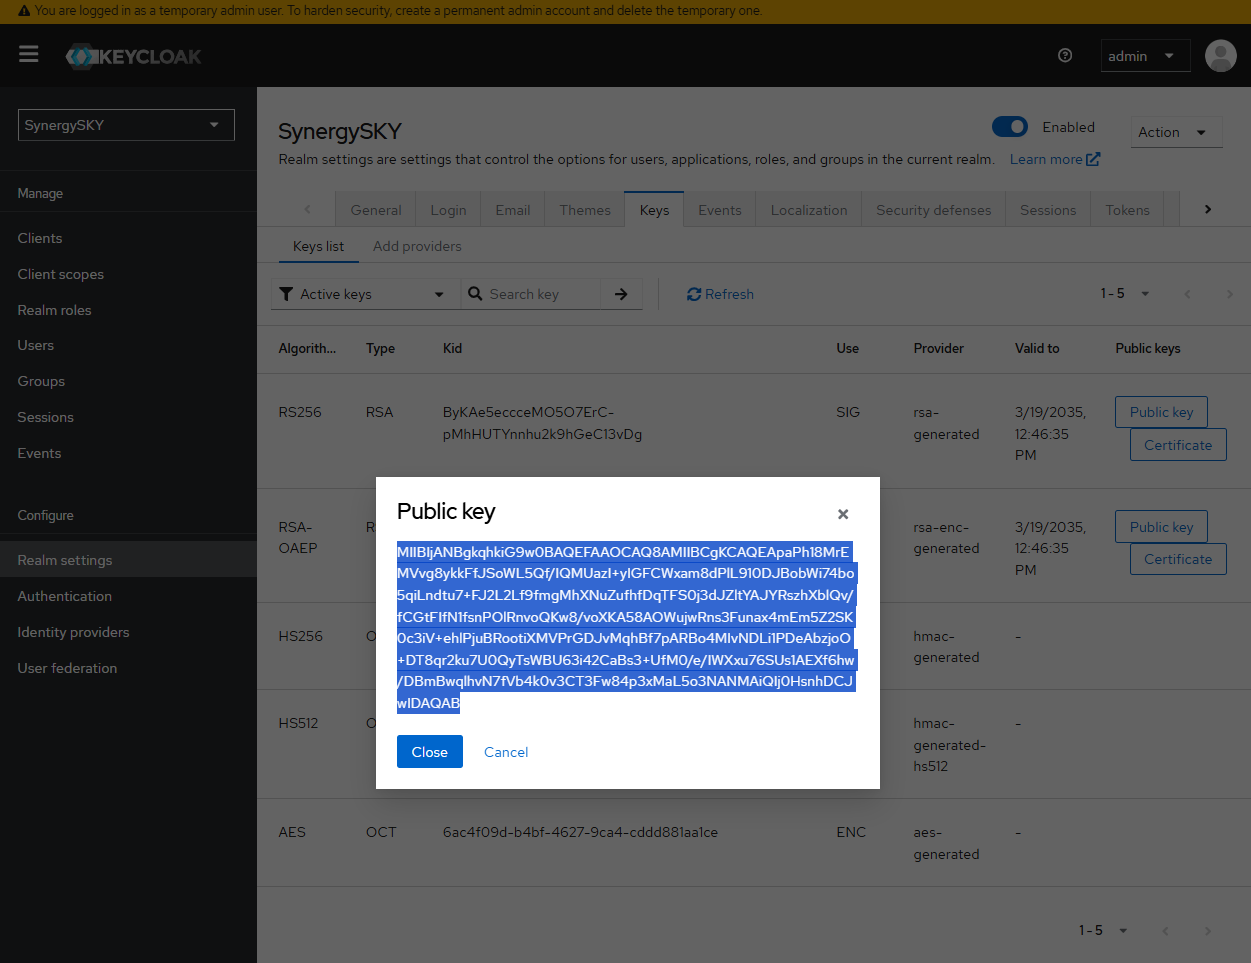Click the hmac-generated-hs512 provider cell
Viewport: 1251px width, 963px height.
(x=950, y=745)
